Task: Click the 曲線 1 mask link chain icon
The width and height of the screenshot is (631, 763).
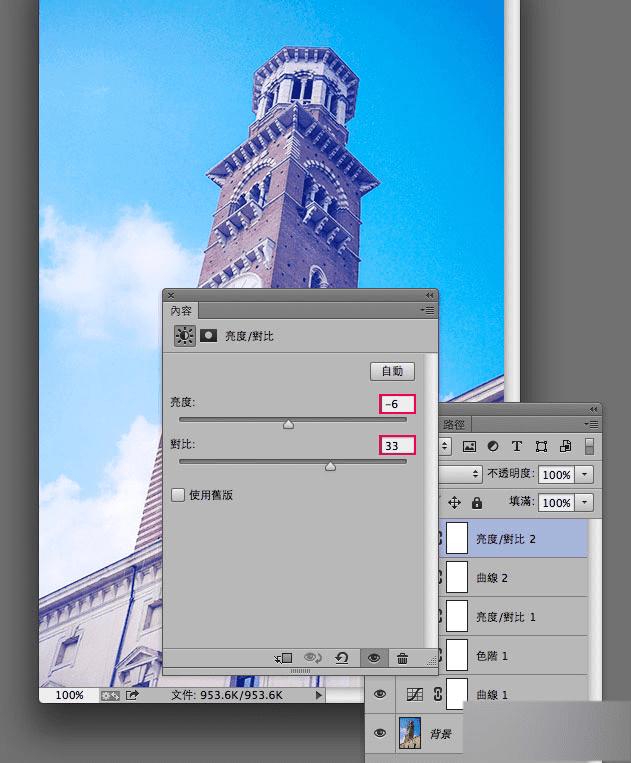Action: tap(437, 694)
